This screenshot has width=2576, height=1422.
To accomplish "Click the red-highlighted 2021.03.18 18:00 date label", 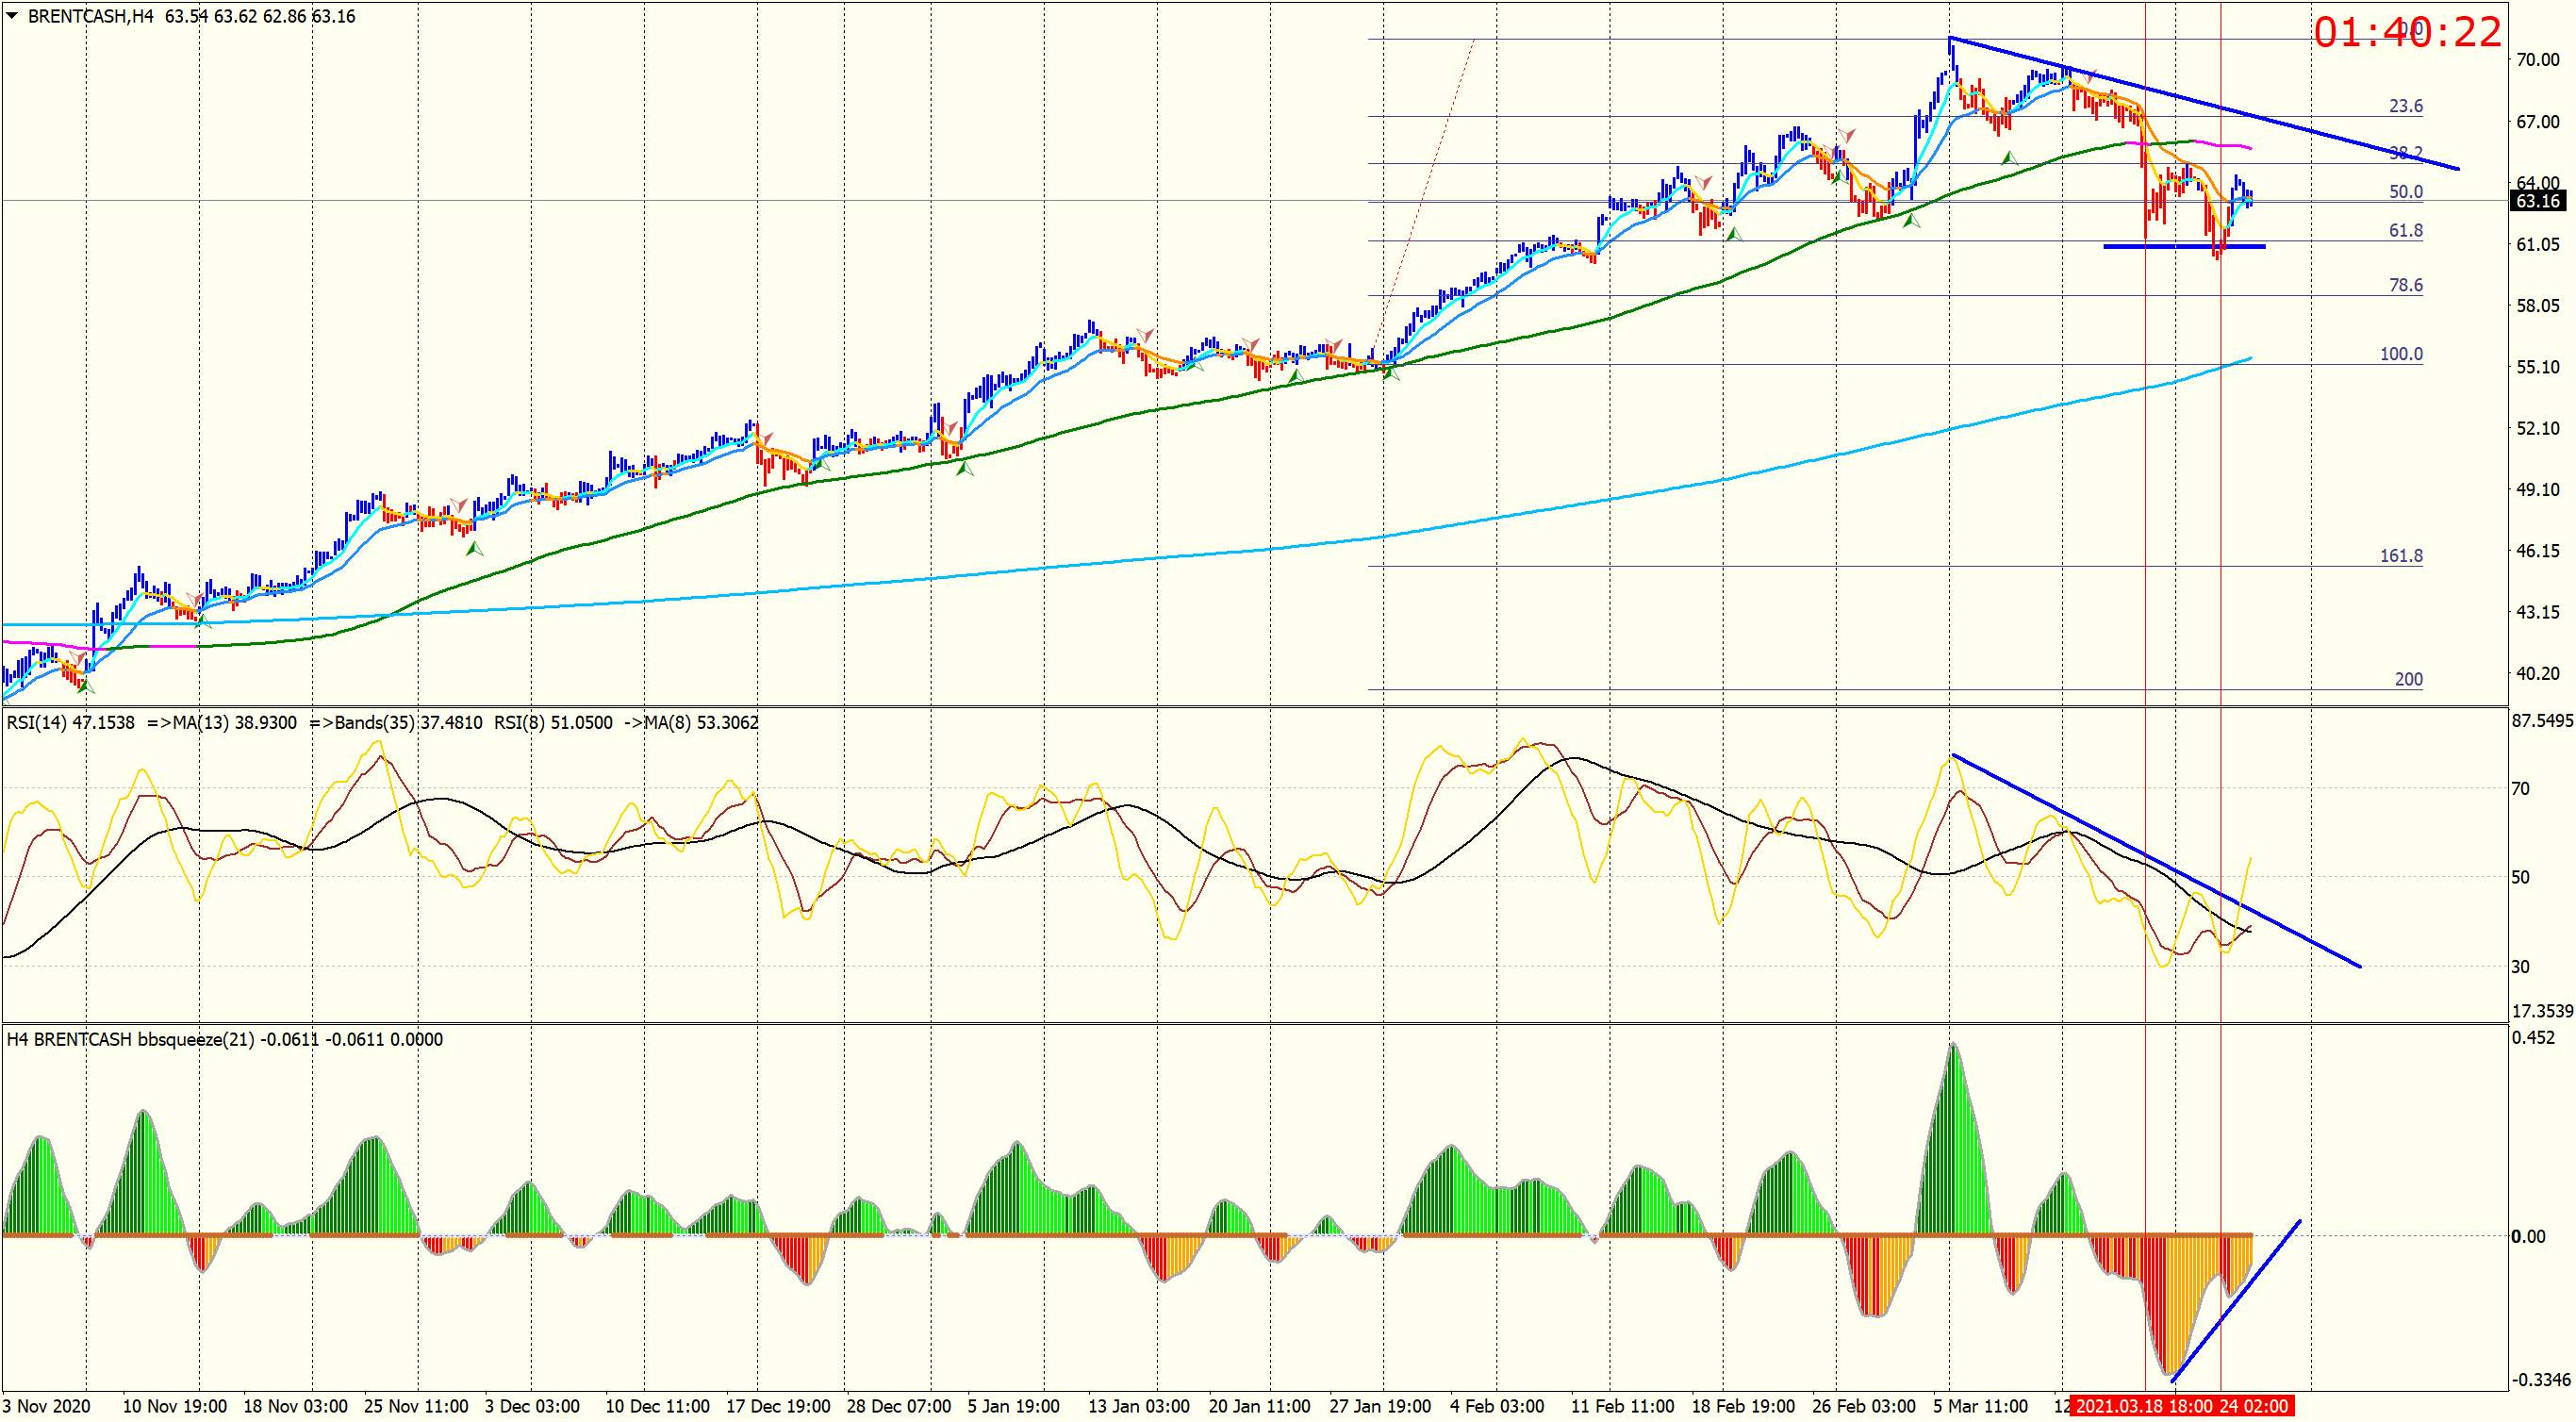I will 2143,1406.
